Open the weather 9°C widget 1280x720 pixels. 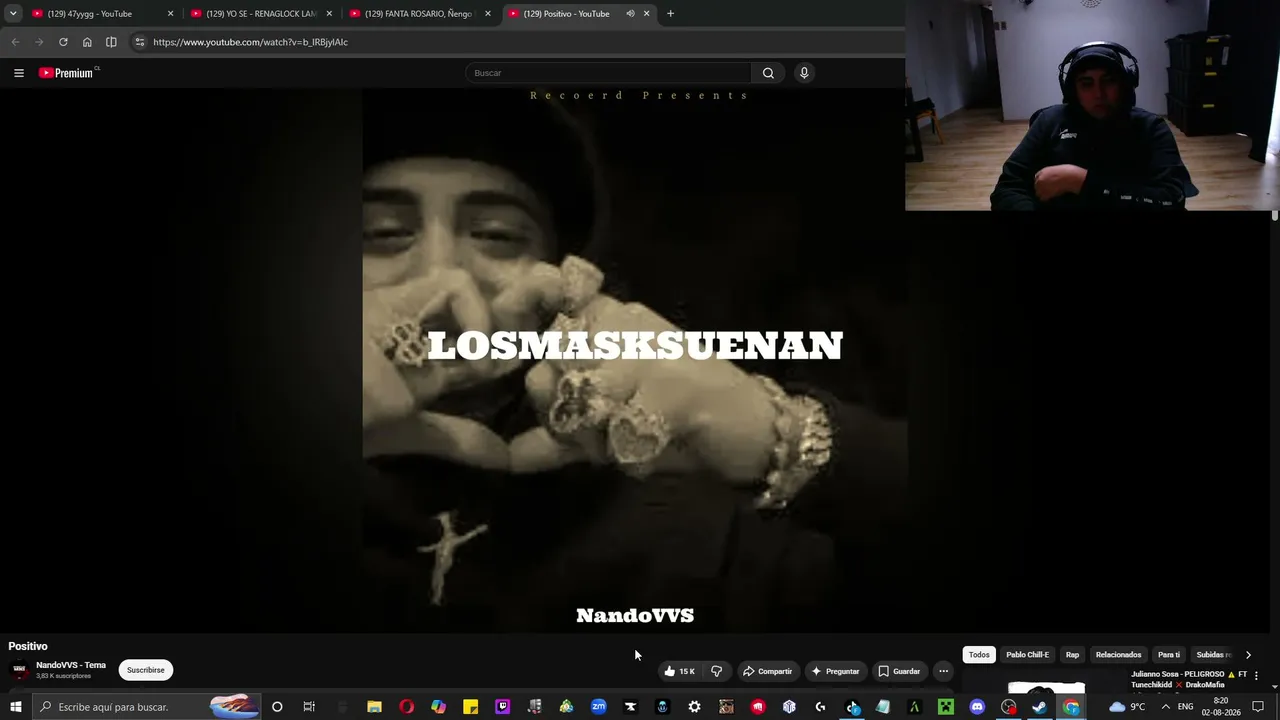coord(1127,707)
